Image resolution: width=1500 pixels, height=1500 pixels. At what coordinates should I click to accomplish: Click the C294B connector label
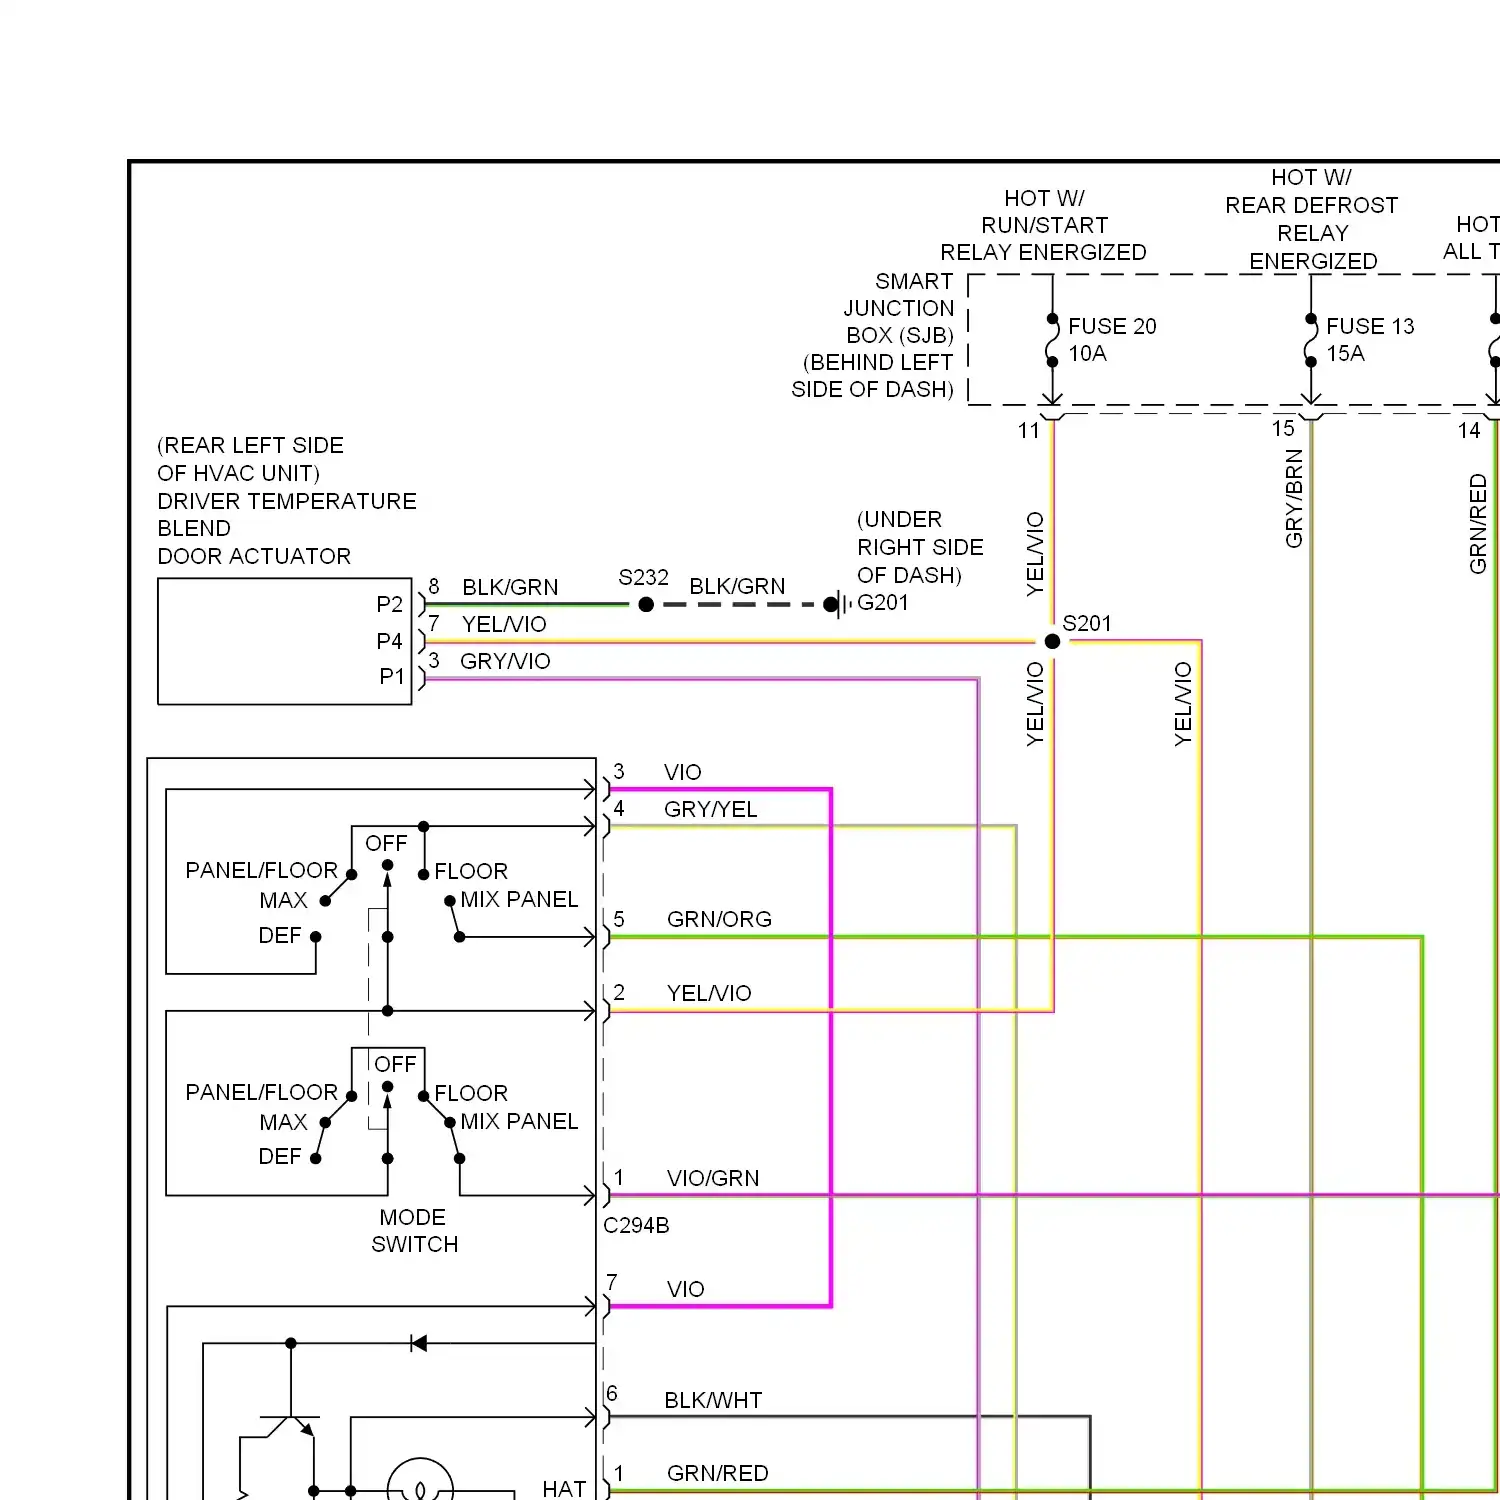636,1225
